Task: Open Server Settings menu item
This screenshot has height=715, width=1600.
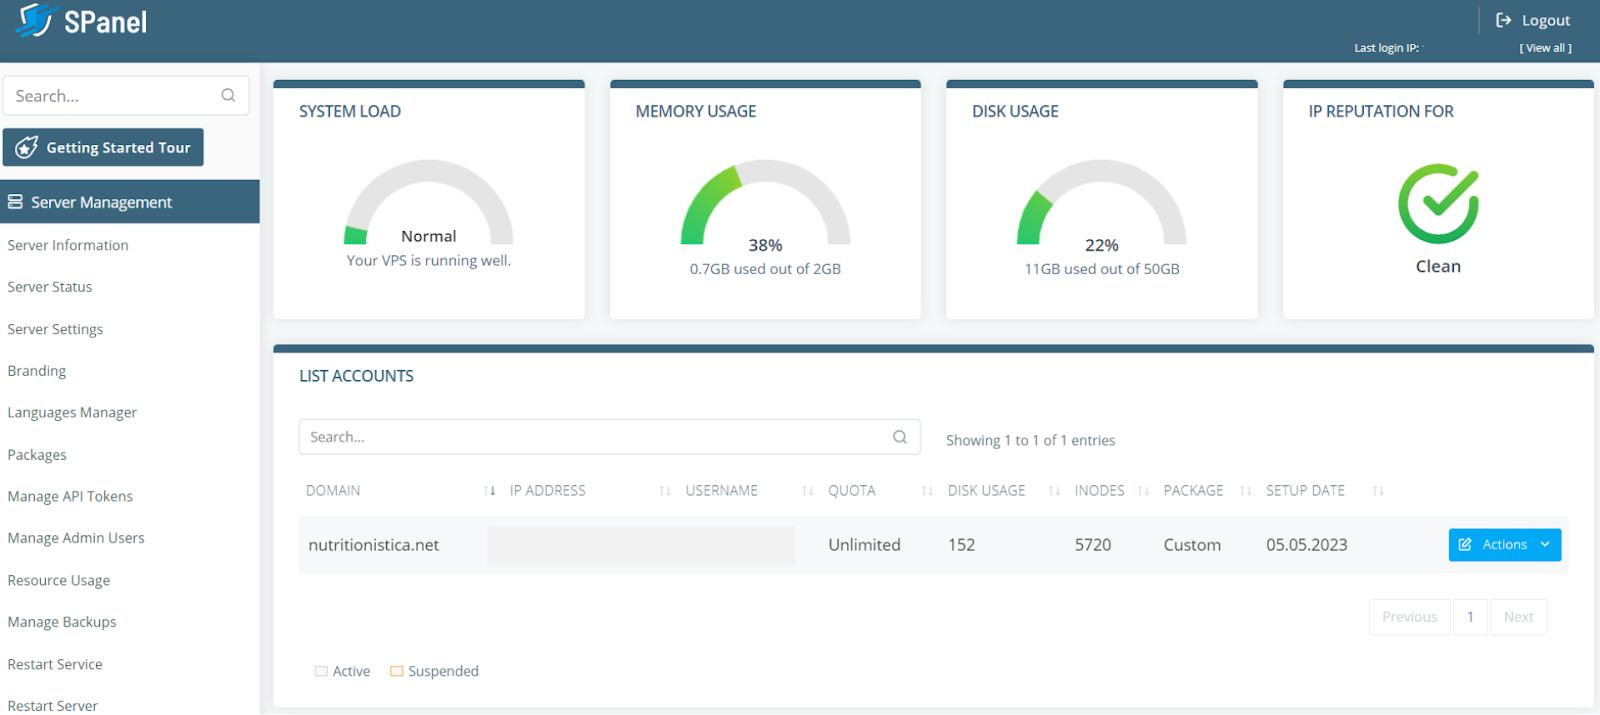Action: (x=55, y=329)
